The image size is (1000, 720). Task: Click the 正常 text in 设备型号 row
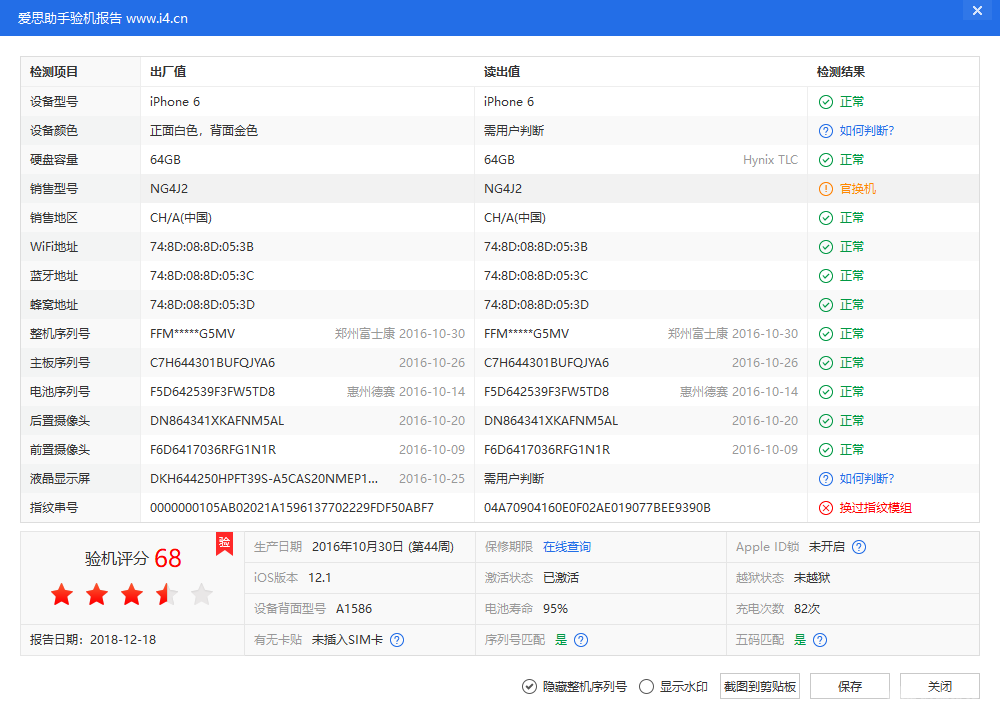tap(852, 102)
